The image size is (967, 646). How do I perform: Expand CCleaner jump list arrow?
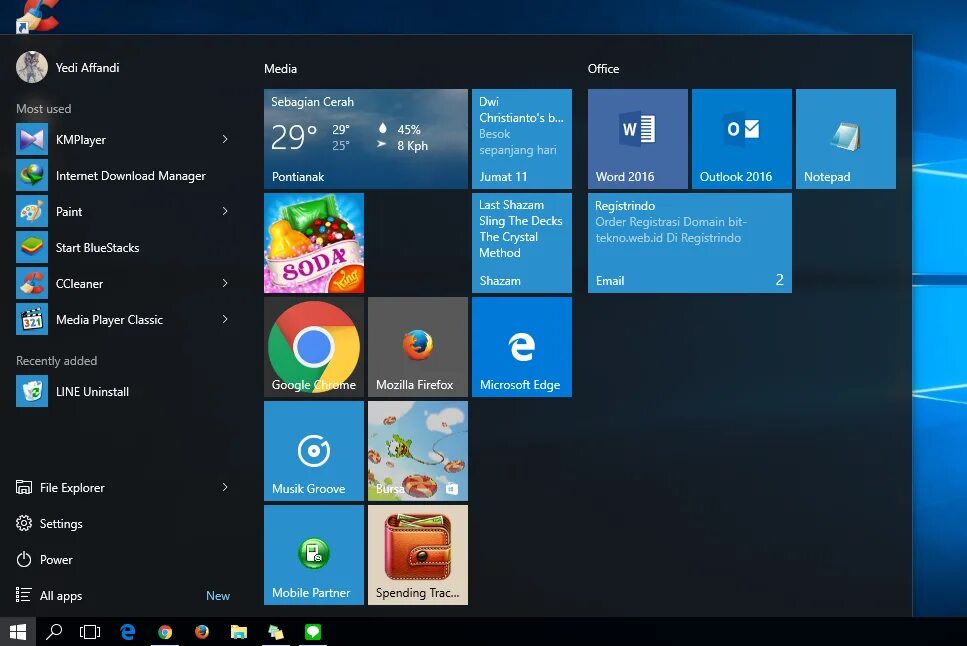tap(225, 283)
